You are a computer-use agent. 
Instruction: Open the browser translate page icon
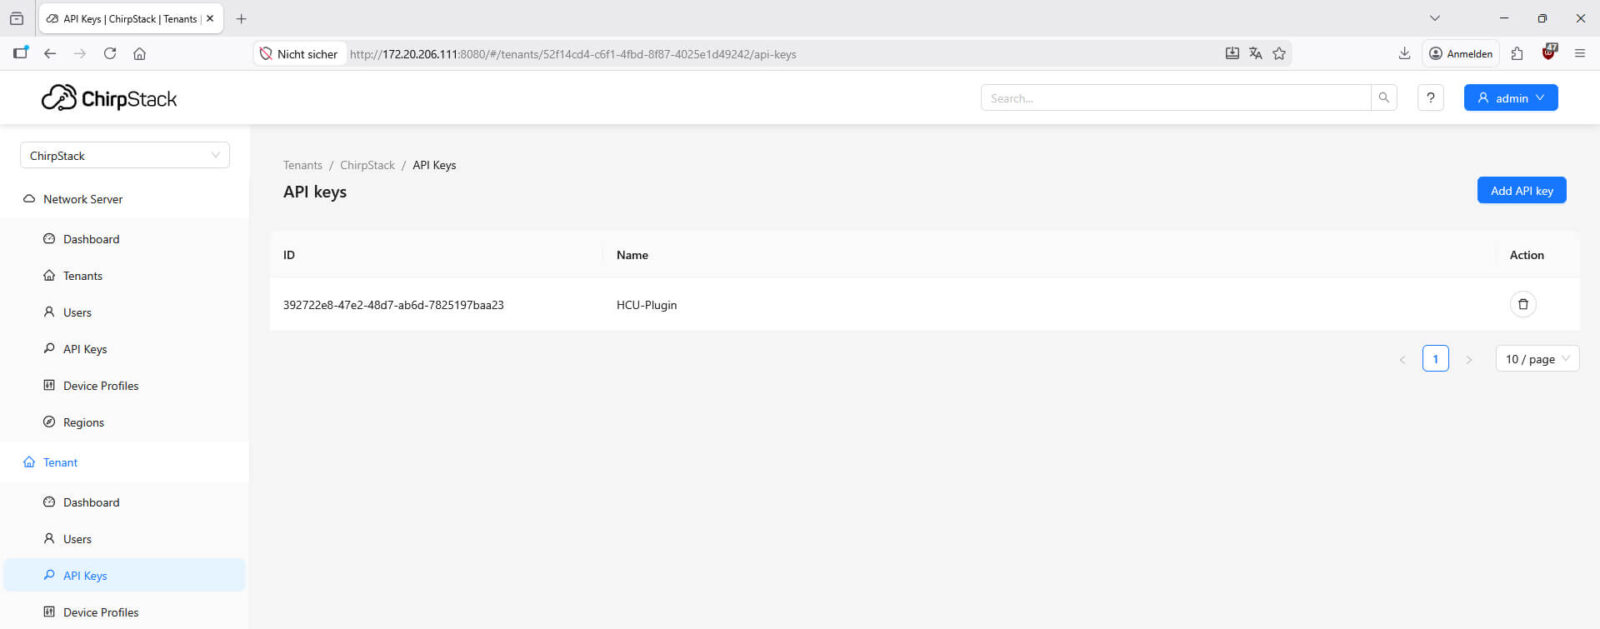[x=1255, y=54]
